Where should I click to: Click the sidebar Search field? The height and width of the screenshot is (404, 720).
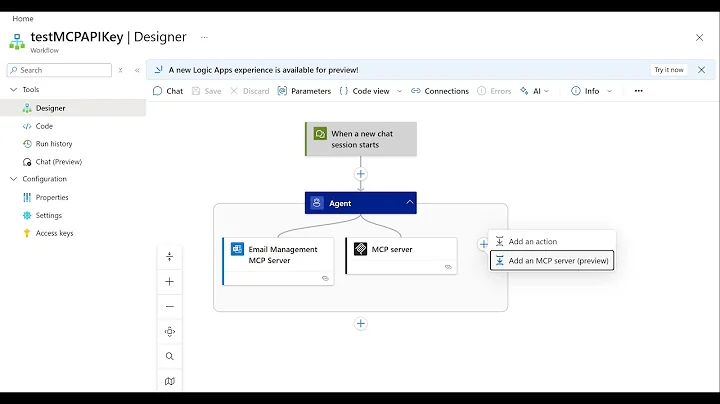(59, 70)
